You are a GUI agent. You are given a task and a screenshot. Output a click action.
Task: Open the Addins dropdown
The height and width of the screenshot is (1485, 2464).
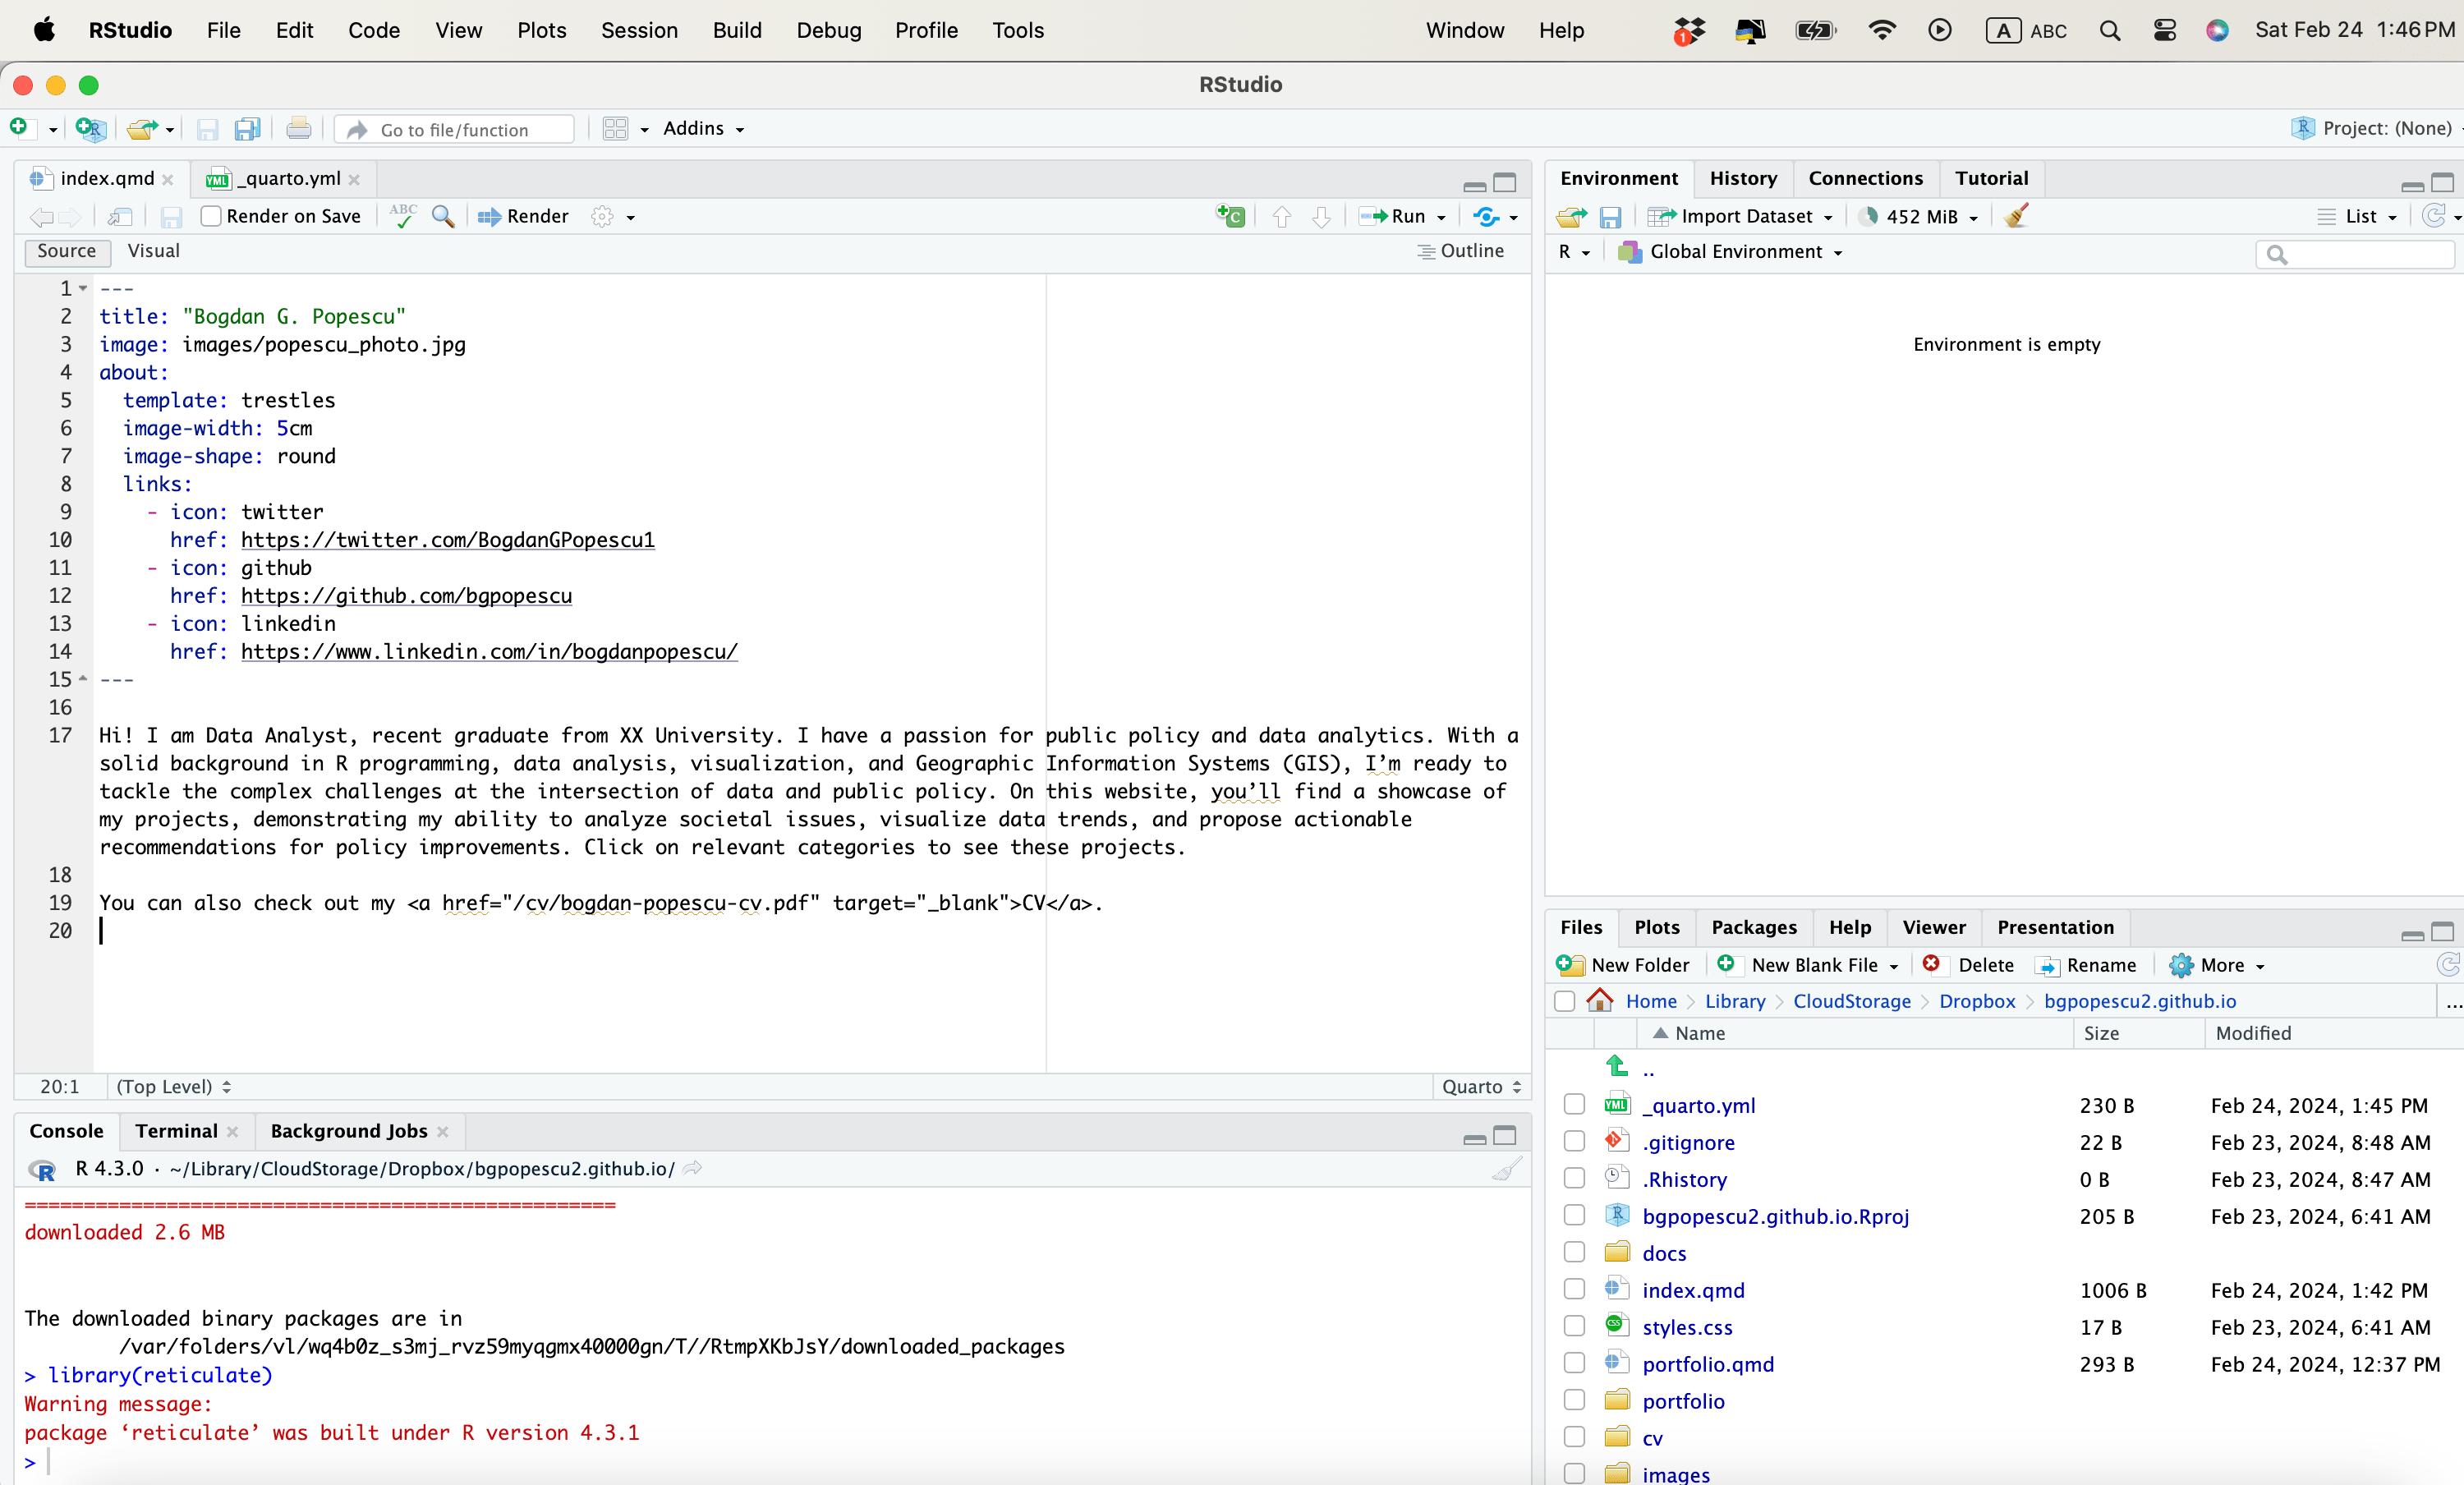tap(703, 129)
